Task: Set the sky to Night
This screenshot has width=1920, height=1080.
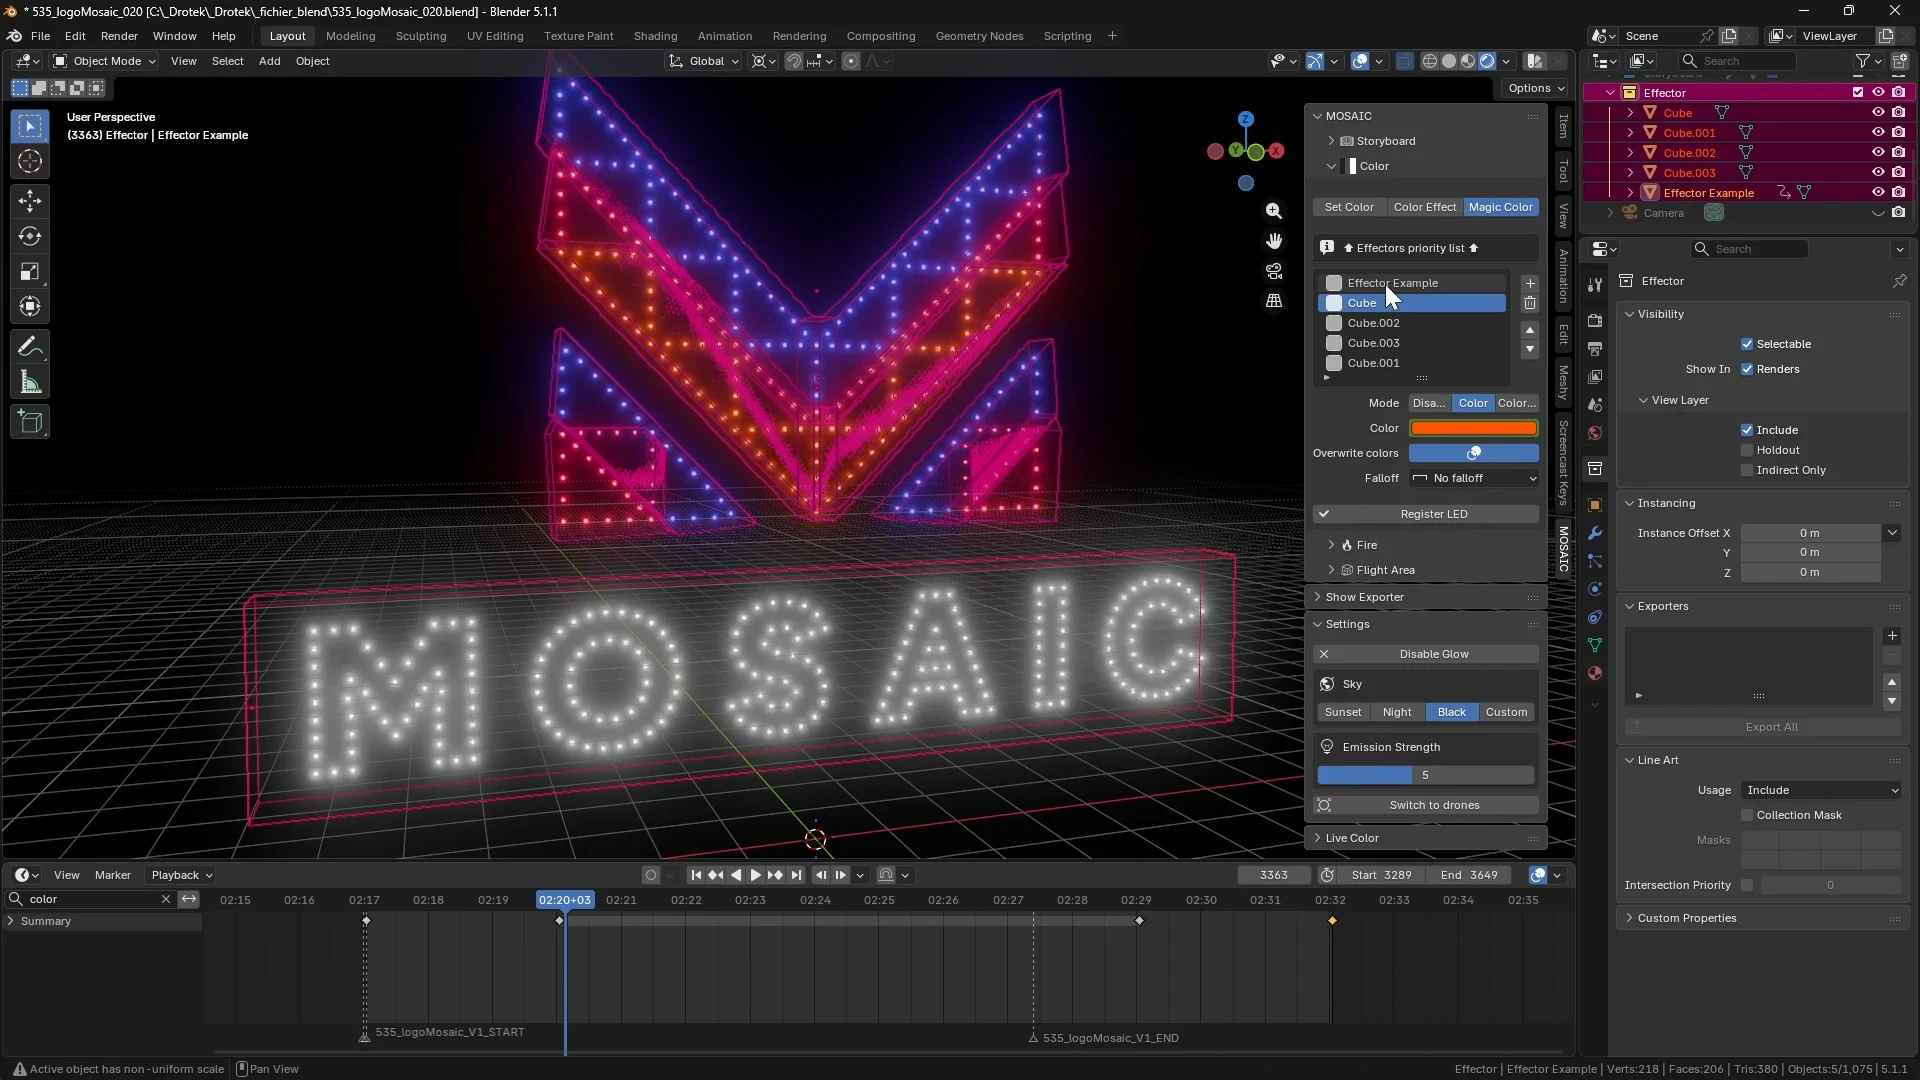Action: [x=1397, y=712]
